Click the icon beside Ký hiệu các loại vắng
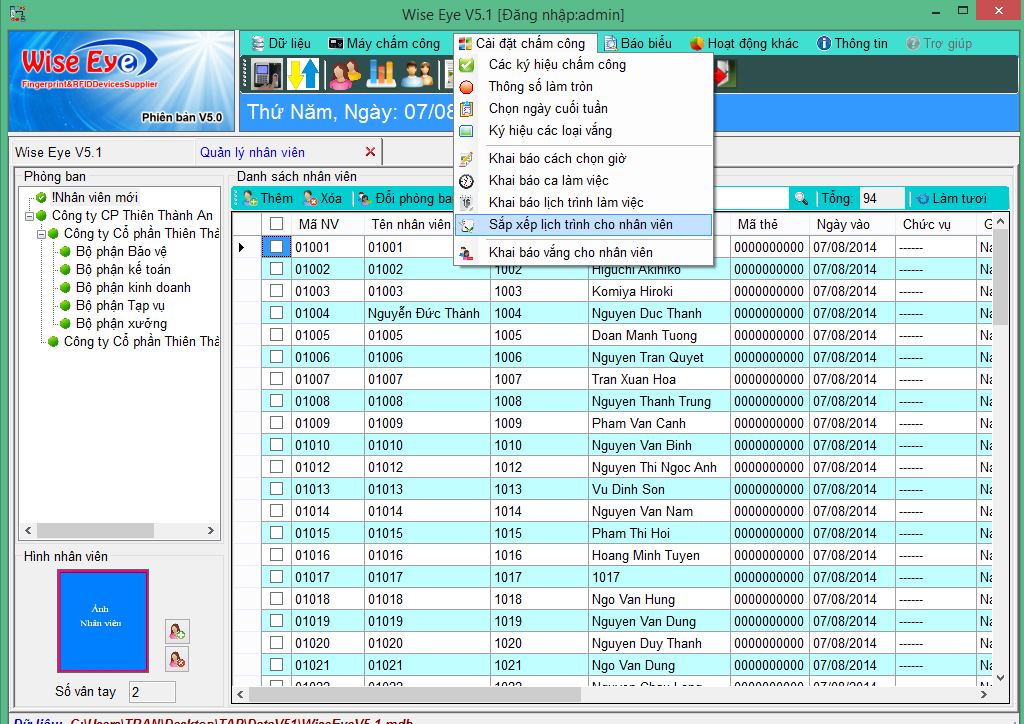Image resolution: width=1024 pixels, height=724 pixels. (466, 131)
